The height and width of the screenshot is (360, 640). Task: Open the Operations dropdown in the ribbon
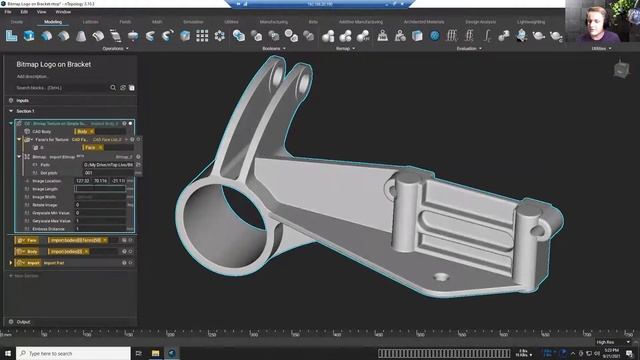pyautogui.click(x=115, y=49)
